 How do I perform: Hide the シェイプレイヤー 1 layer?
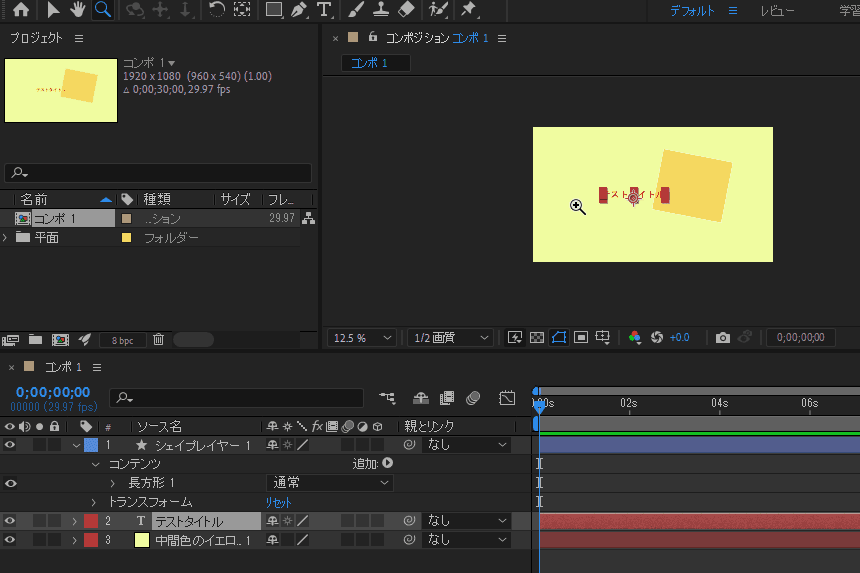10,445
